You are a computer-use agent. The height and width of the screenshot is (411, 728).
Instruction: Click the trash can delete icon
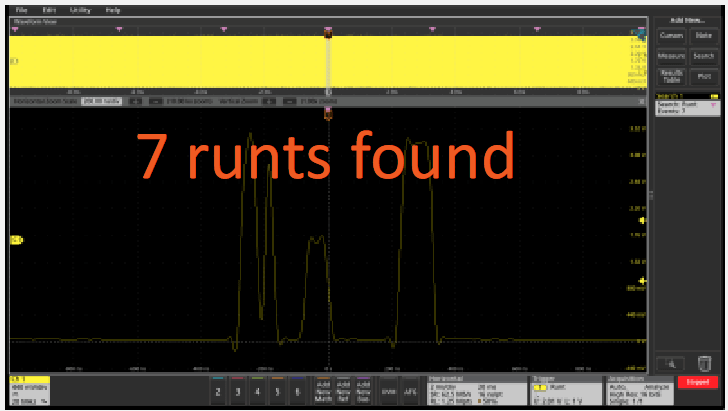[x=704, y=364]
